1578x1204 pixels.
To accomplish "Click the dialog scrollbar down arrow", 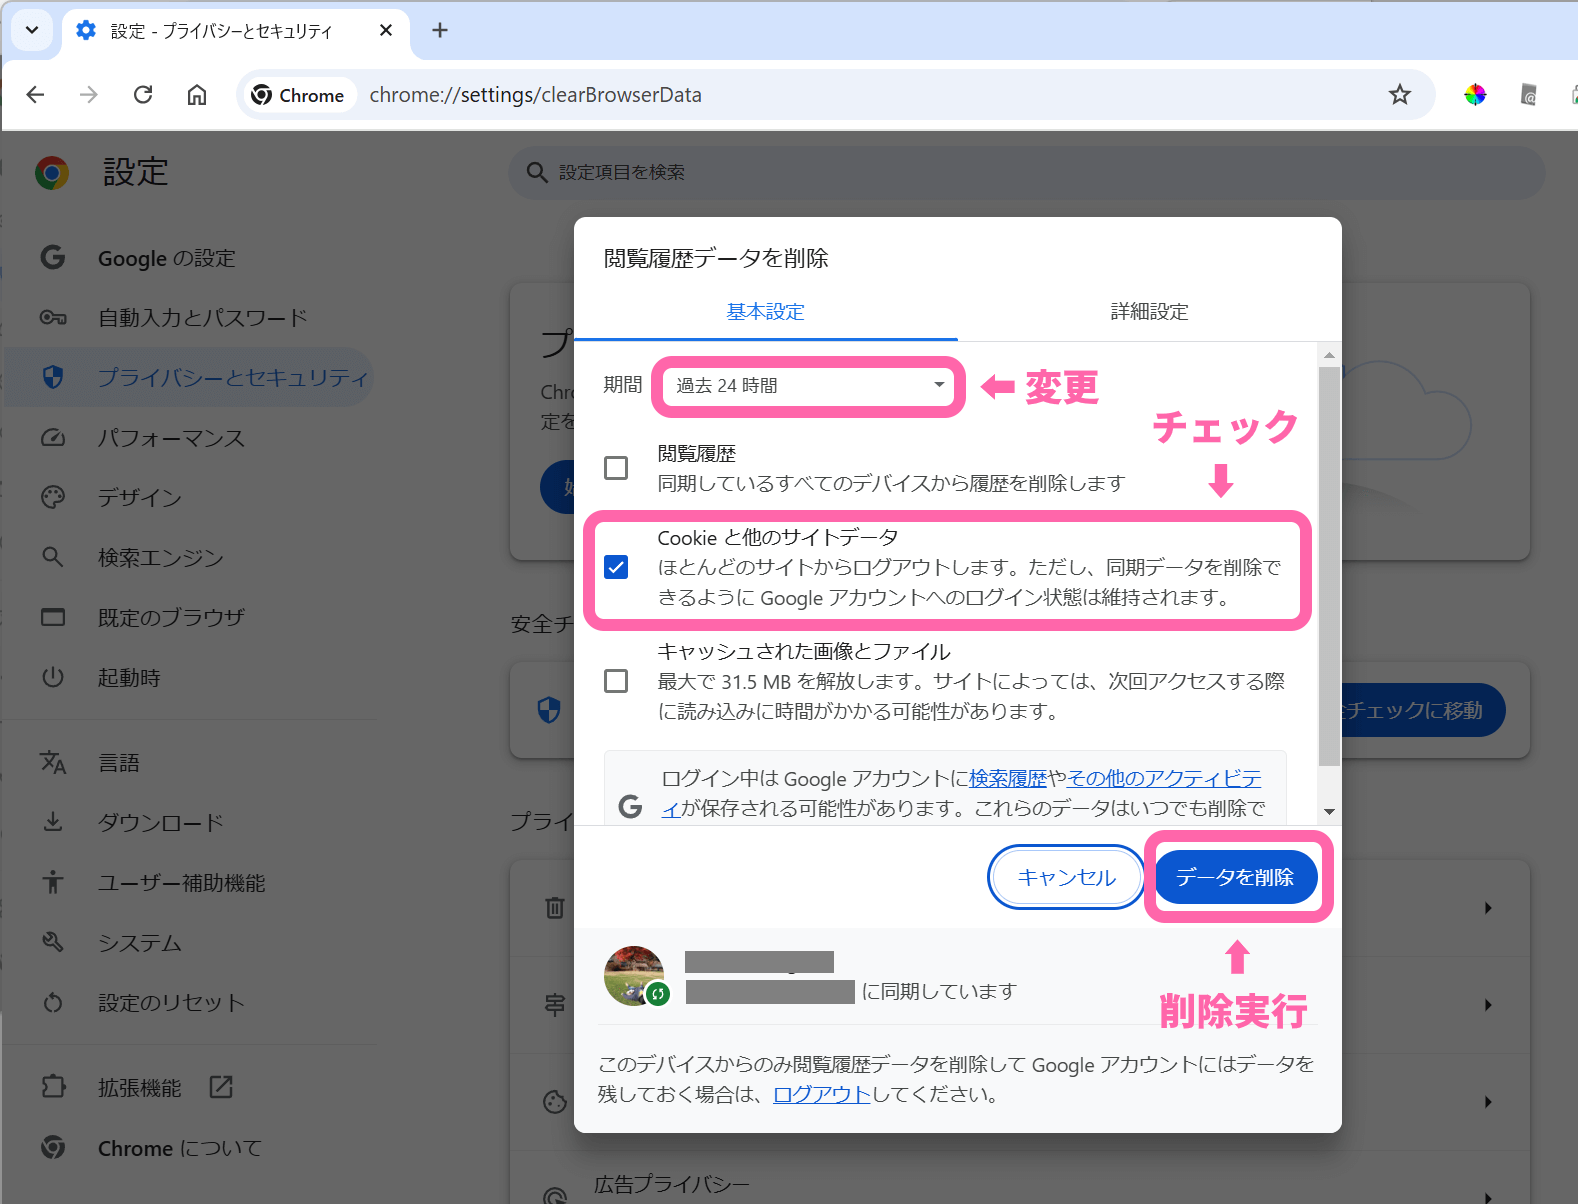I will point(1329,812).
